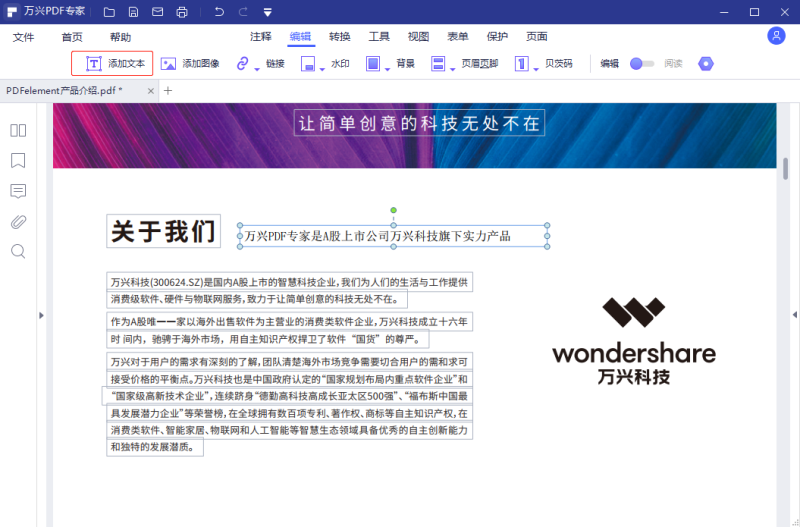This screenshot has width=800, height=527.
Task: Click the 背景 background icon
Action: (373, 64)
